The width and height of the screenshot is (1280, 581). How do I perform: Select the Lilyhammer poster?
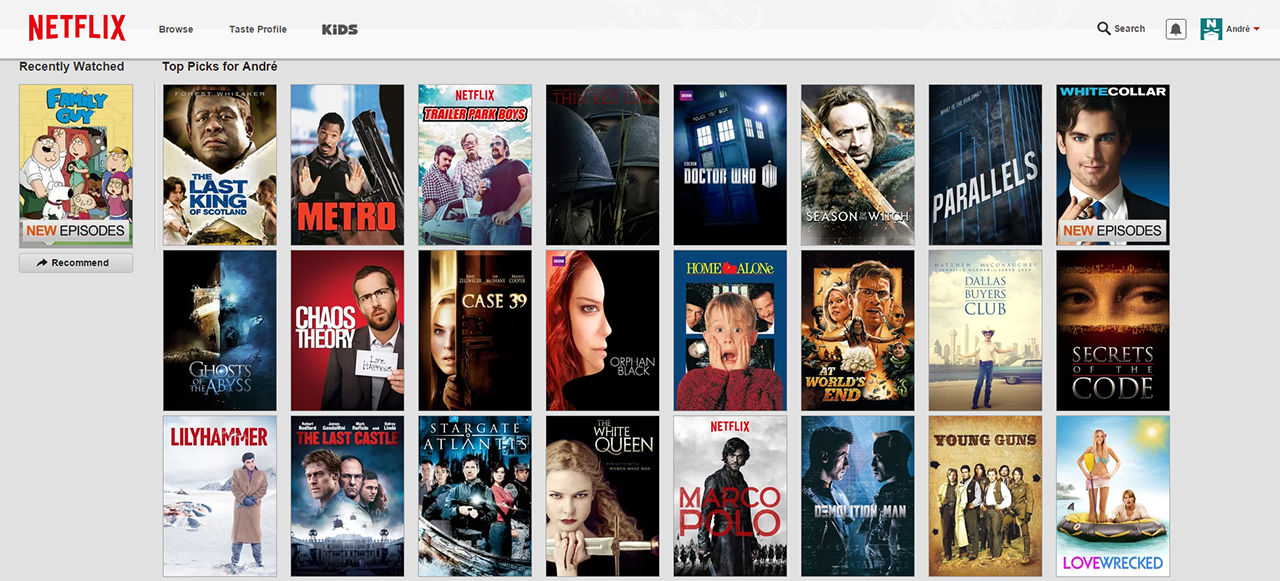pos(220,496)
